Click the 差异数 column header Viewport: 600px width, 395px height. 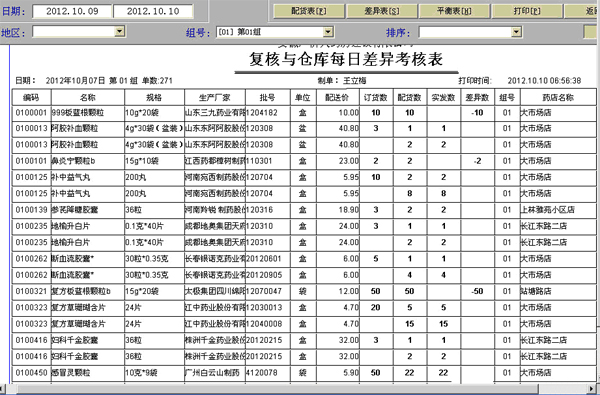click(477, 97)
